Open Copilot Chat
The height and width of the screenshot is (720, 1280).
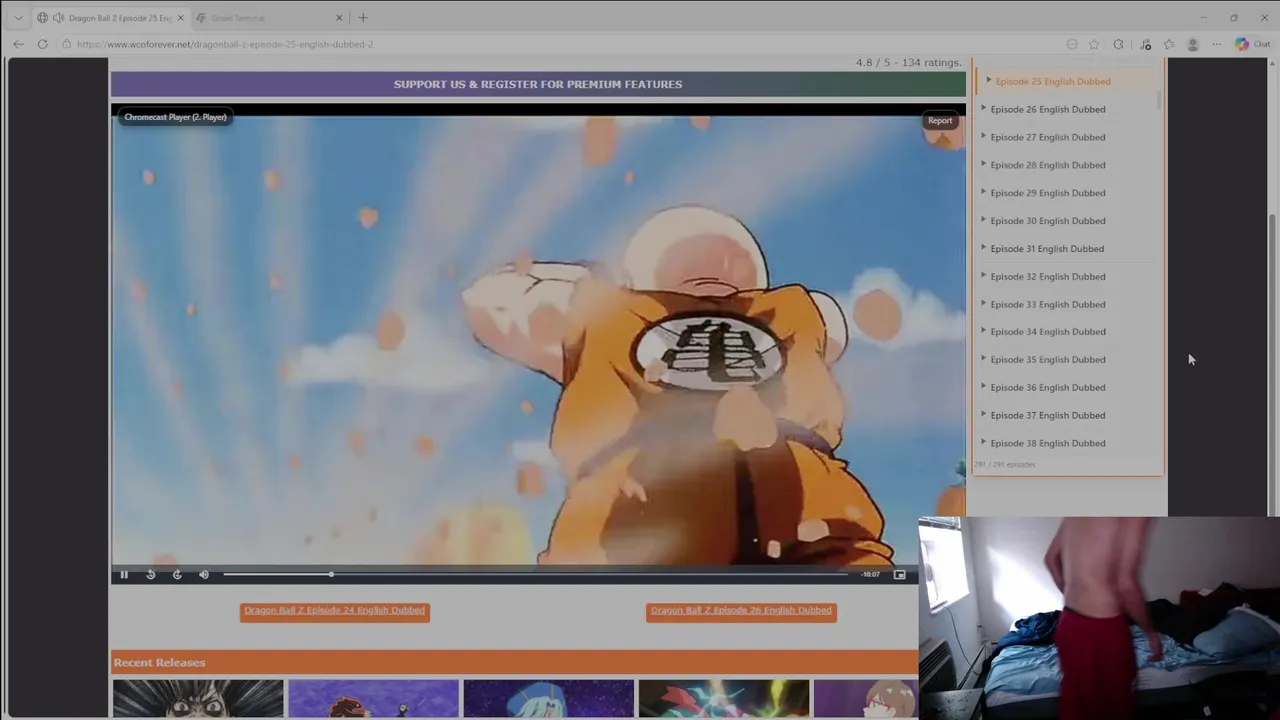[x=1253, y=44]
